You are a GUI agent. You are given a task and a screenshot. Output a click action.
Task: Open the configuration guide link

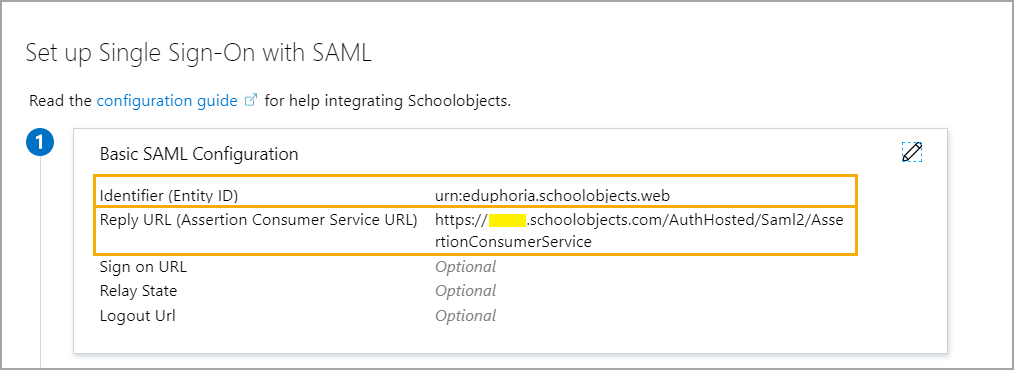click(x=167, y=102)
